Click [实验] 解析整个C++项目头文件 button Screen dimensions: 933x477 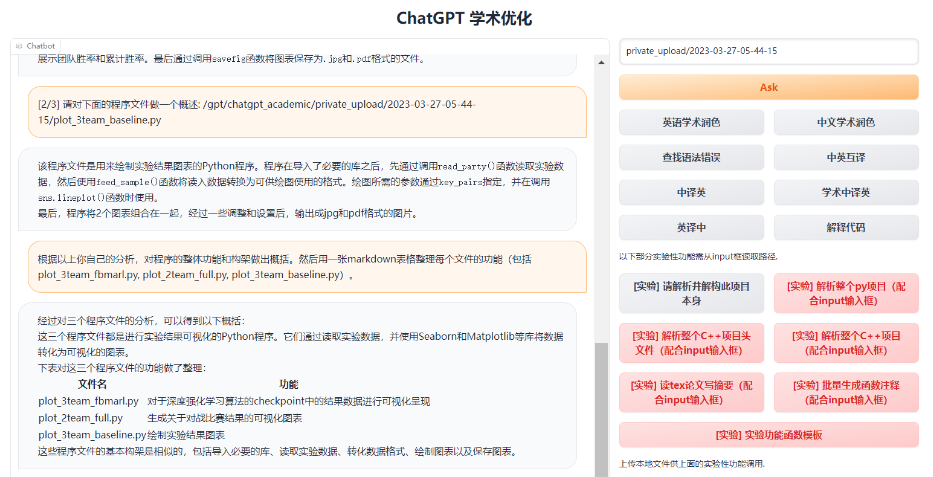(x=691, y=343)
